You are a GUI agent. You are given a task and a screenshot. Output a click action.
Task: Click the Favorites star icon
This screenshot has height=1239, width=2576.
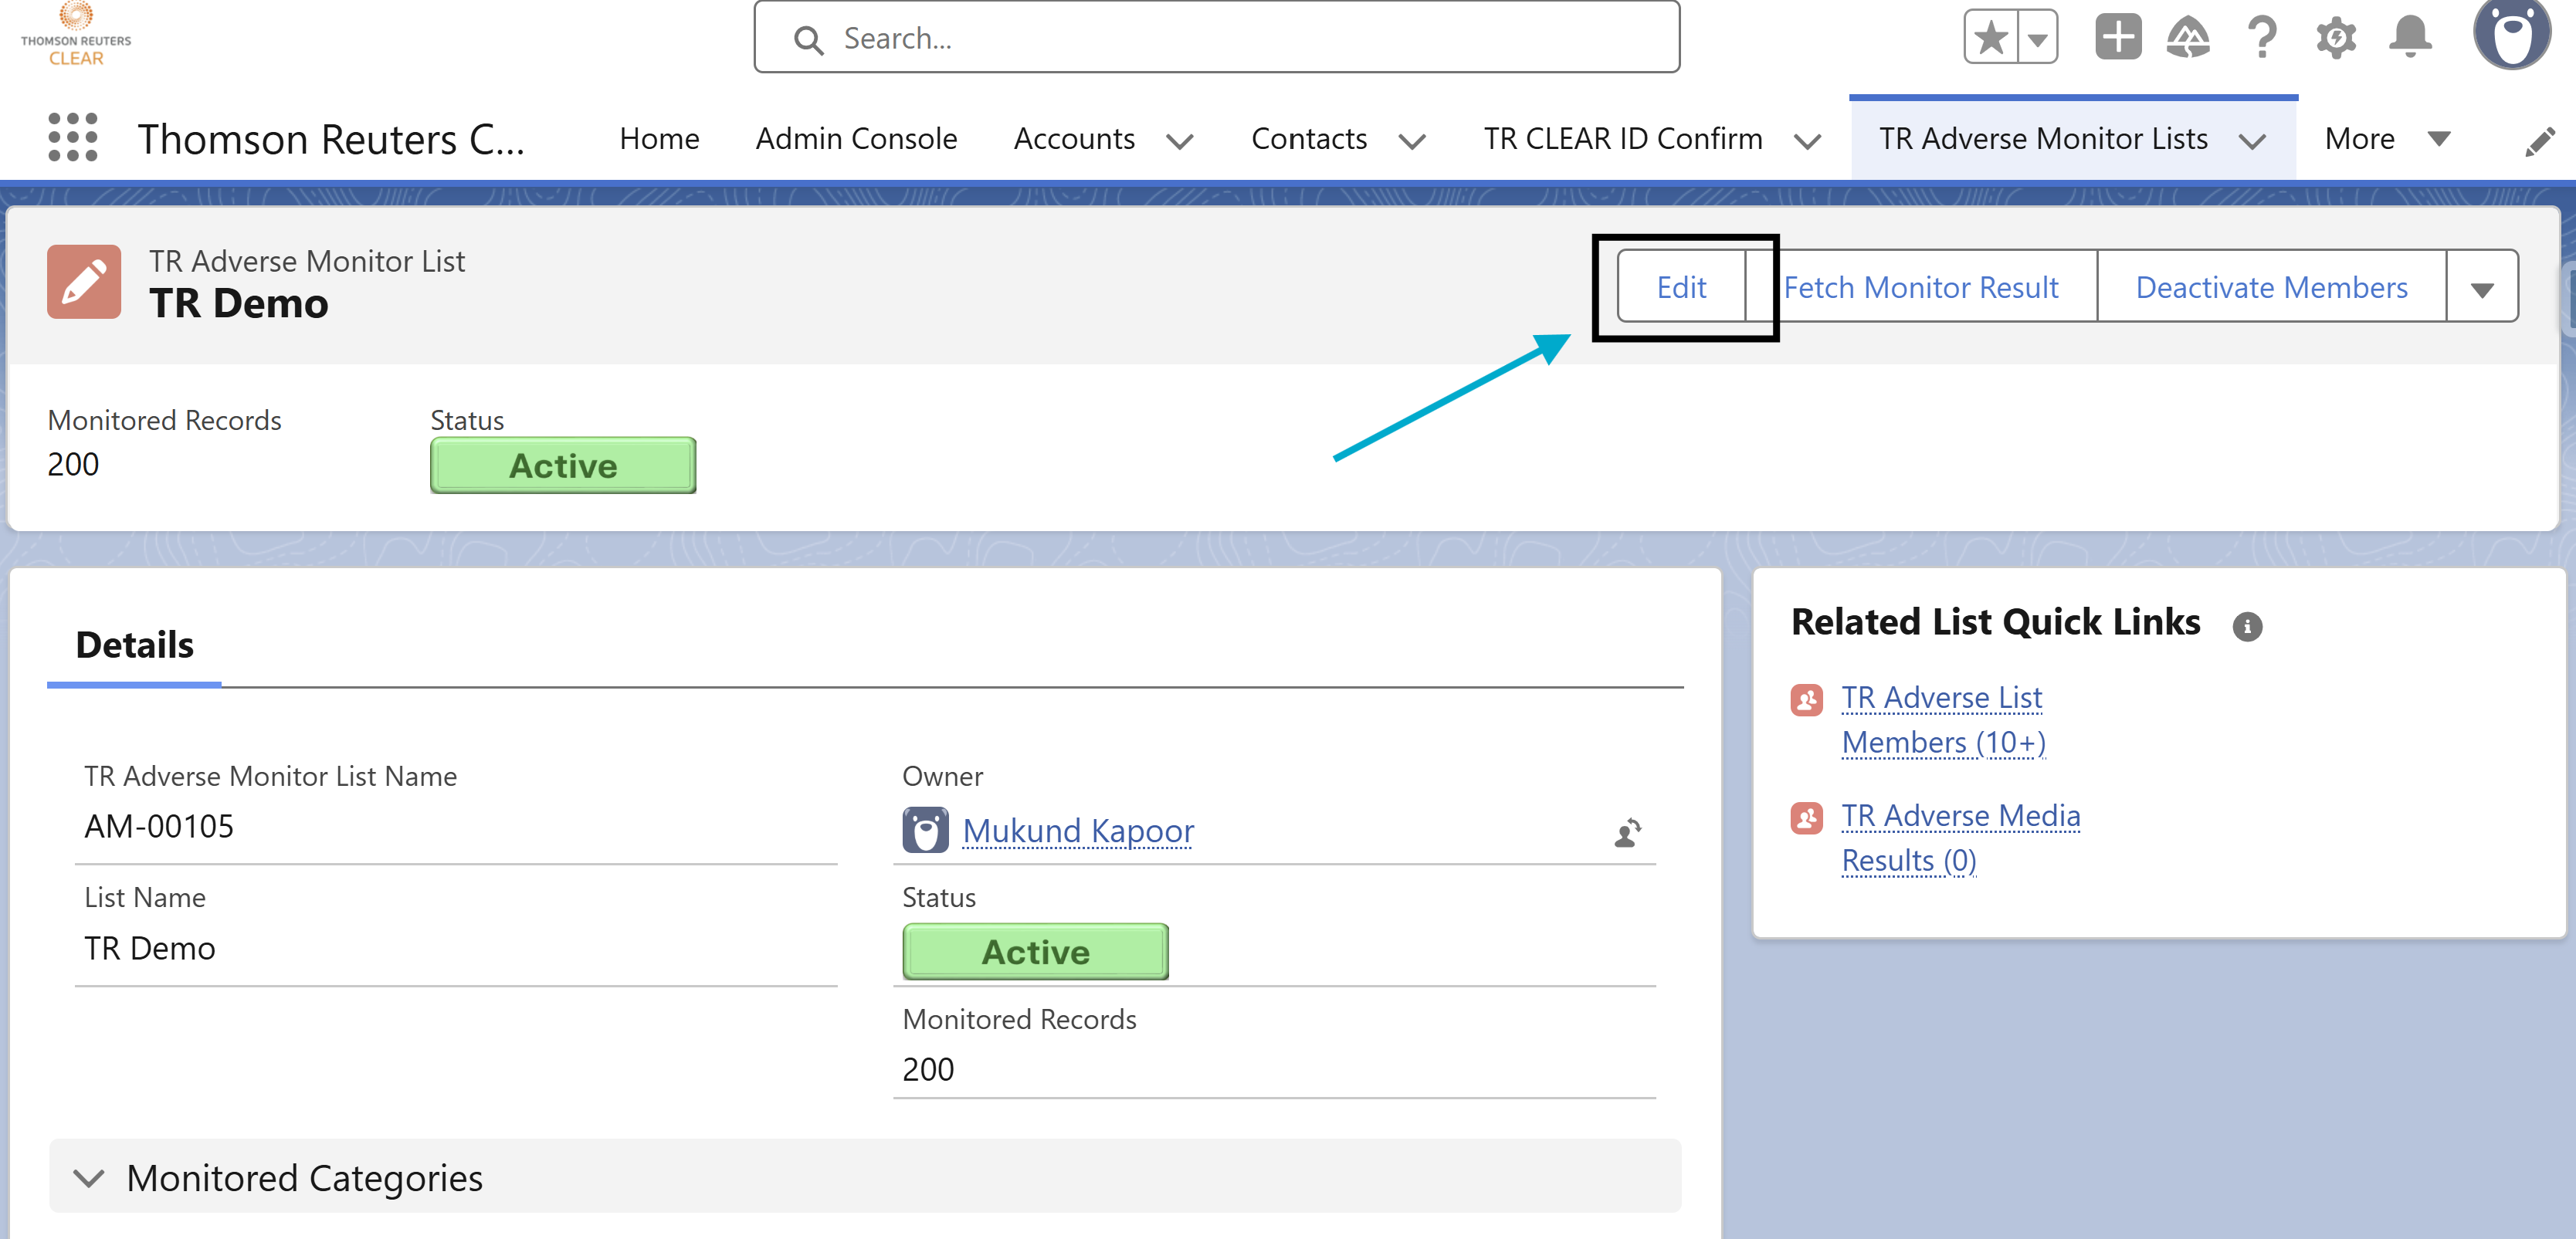click(1990, 38)
